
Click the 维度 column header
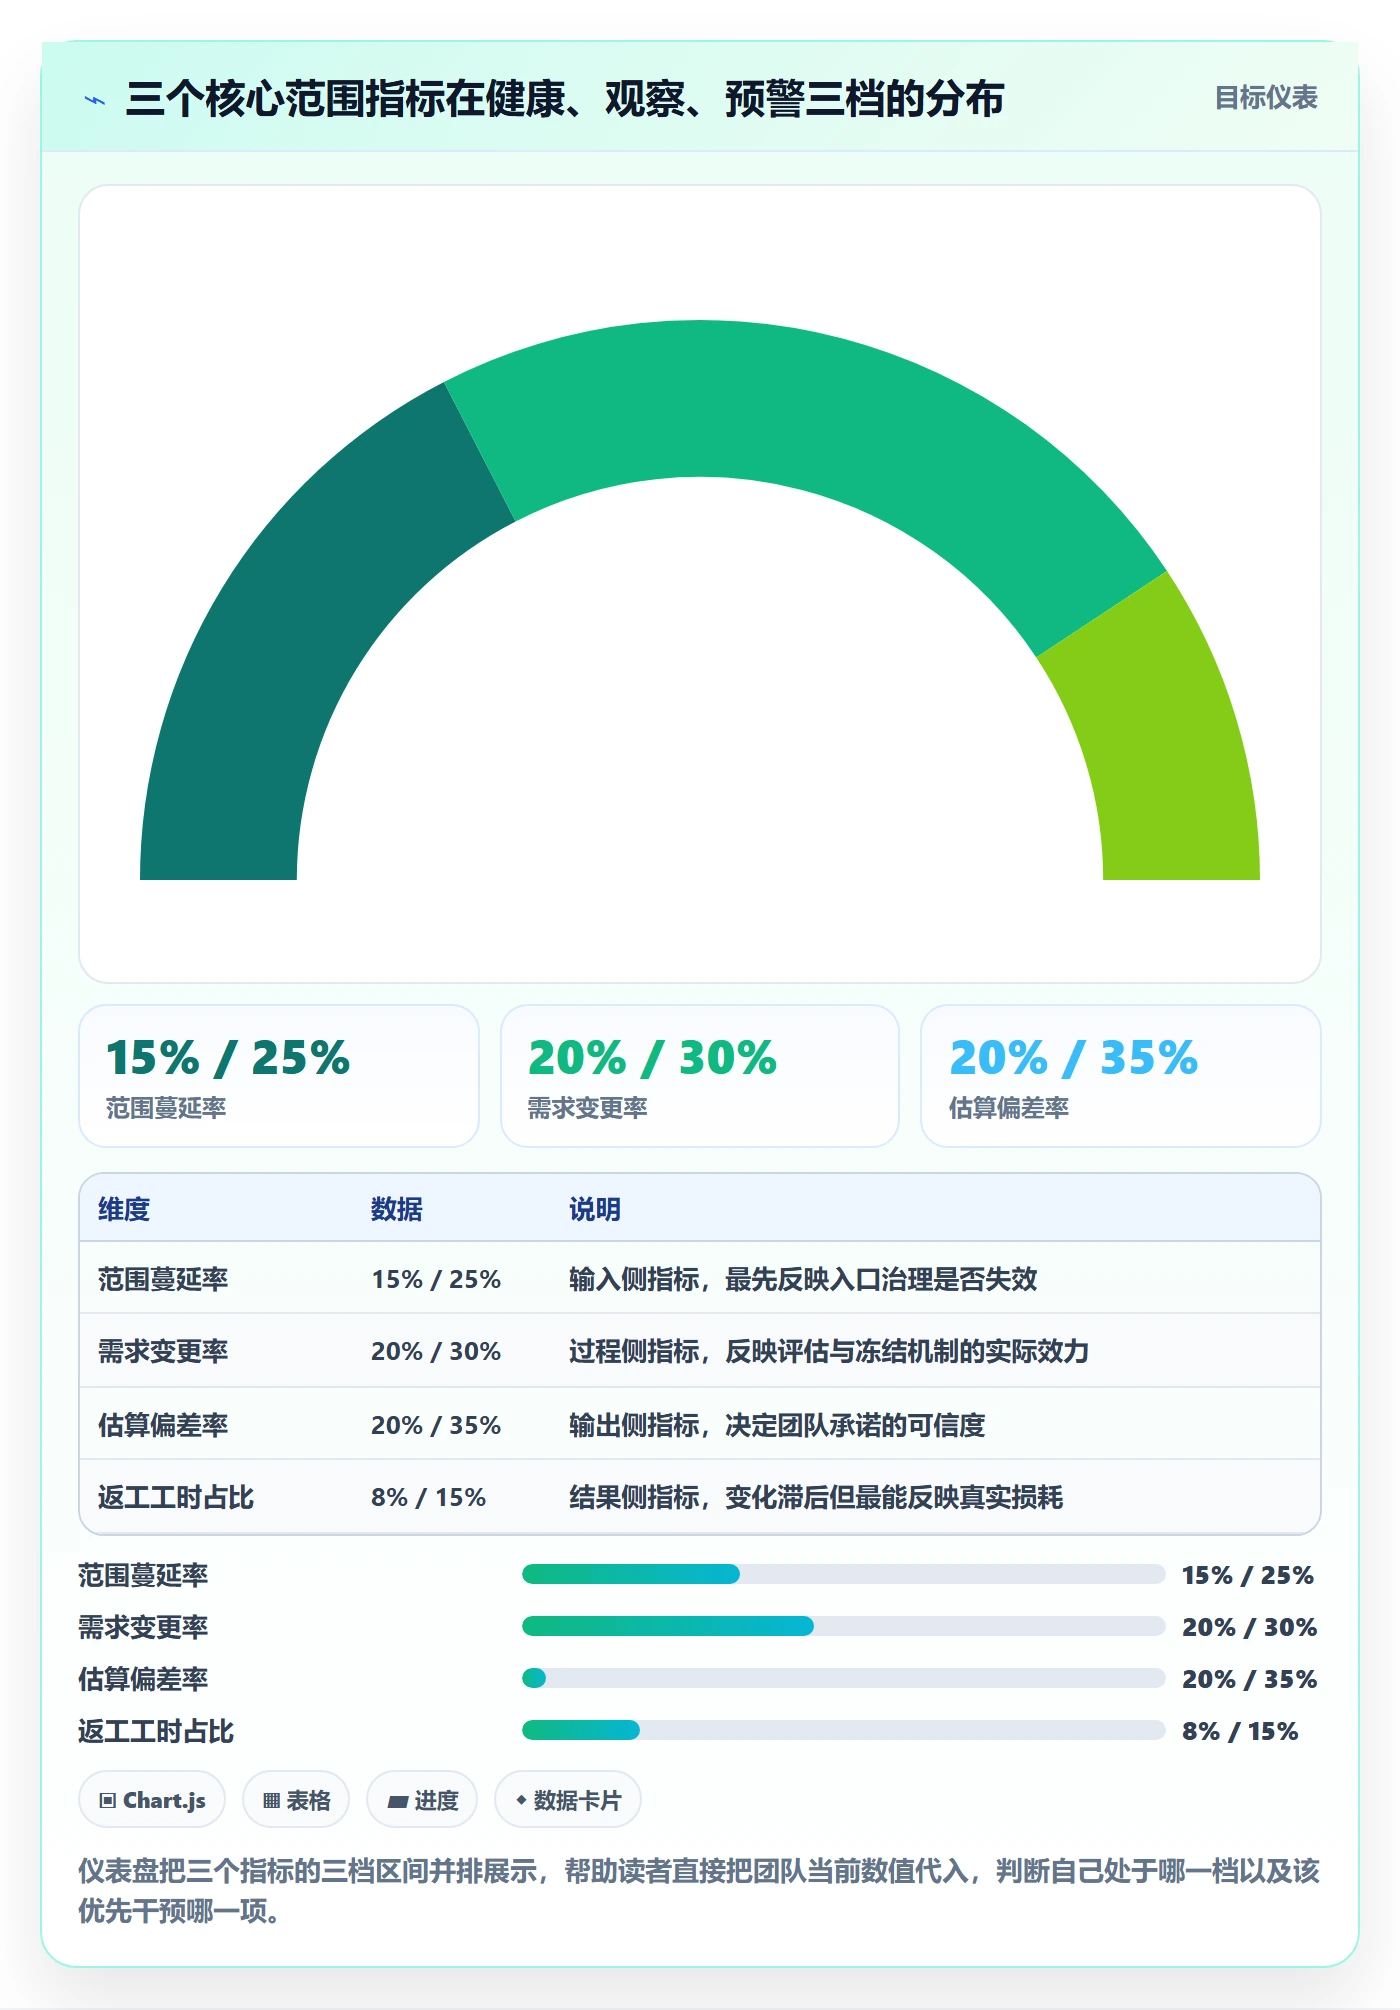[124, 1209]
